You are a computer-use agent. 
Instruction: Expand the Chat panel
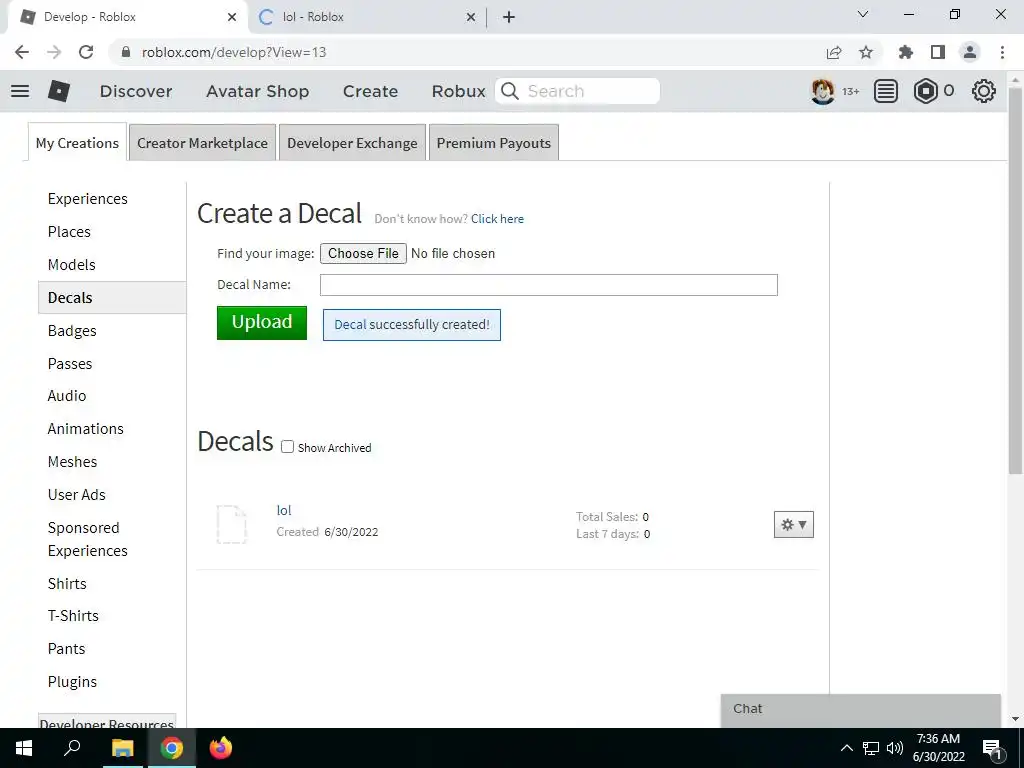click(861, 709)
